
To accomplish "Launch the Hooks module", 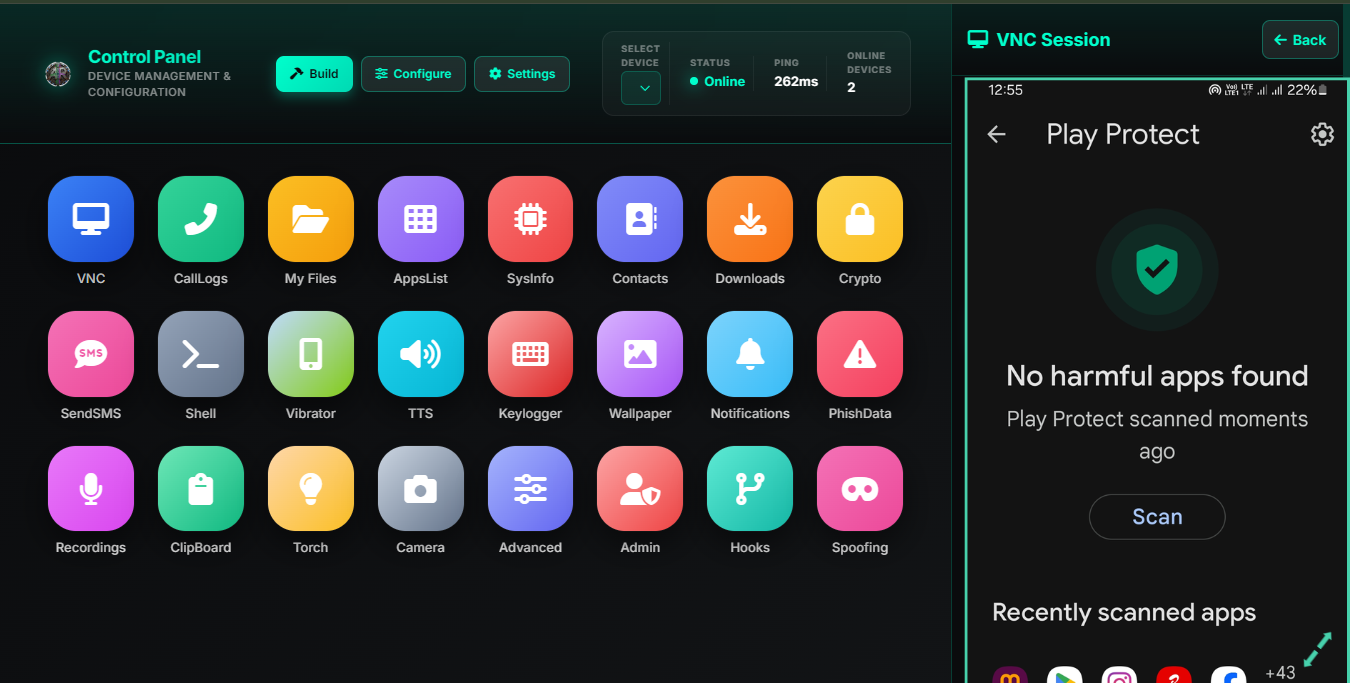I will (750, 489).
